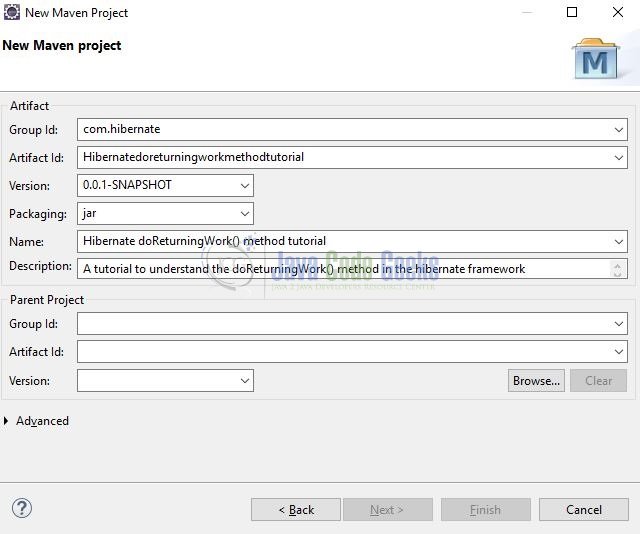Click the 0.0.1-SNAPSHOT version text

[x=127, y=185]
